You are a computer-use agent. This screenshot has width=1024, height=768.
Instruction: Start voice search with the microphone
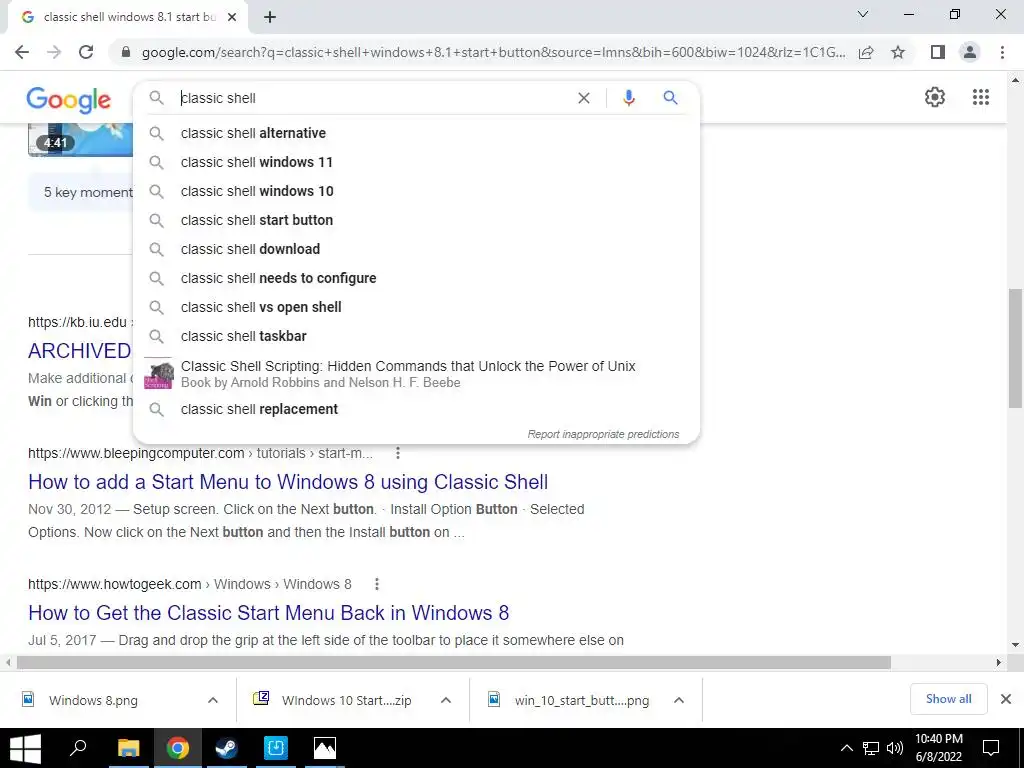point(628,98)
